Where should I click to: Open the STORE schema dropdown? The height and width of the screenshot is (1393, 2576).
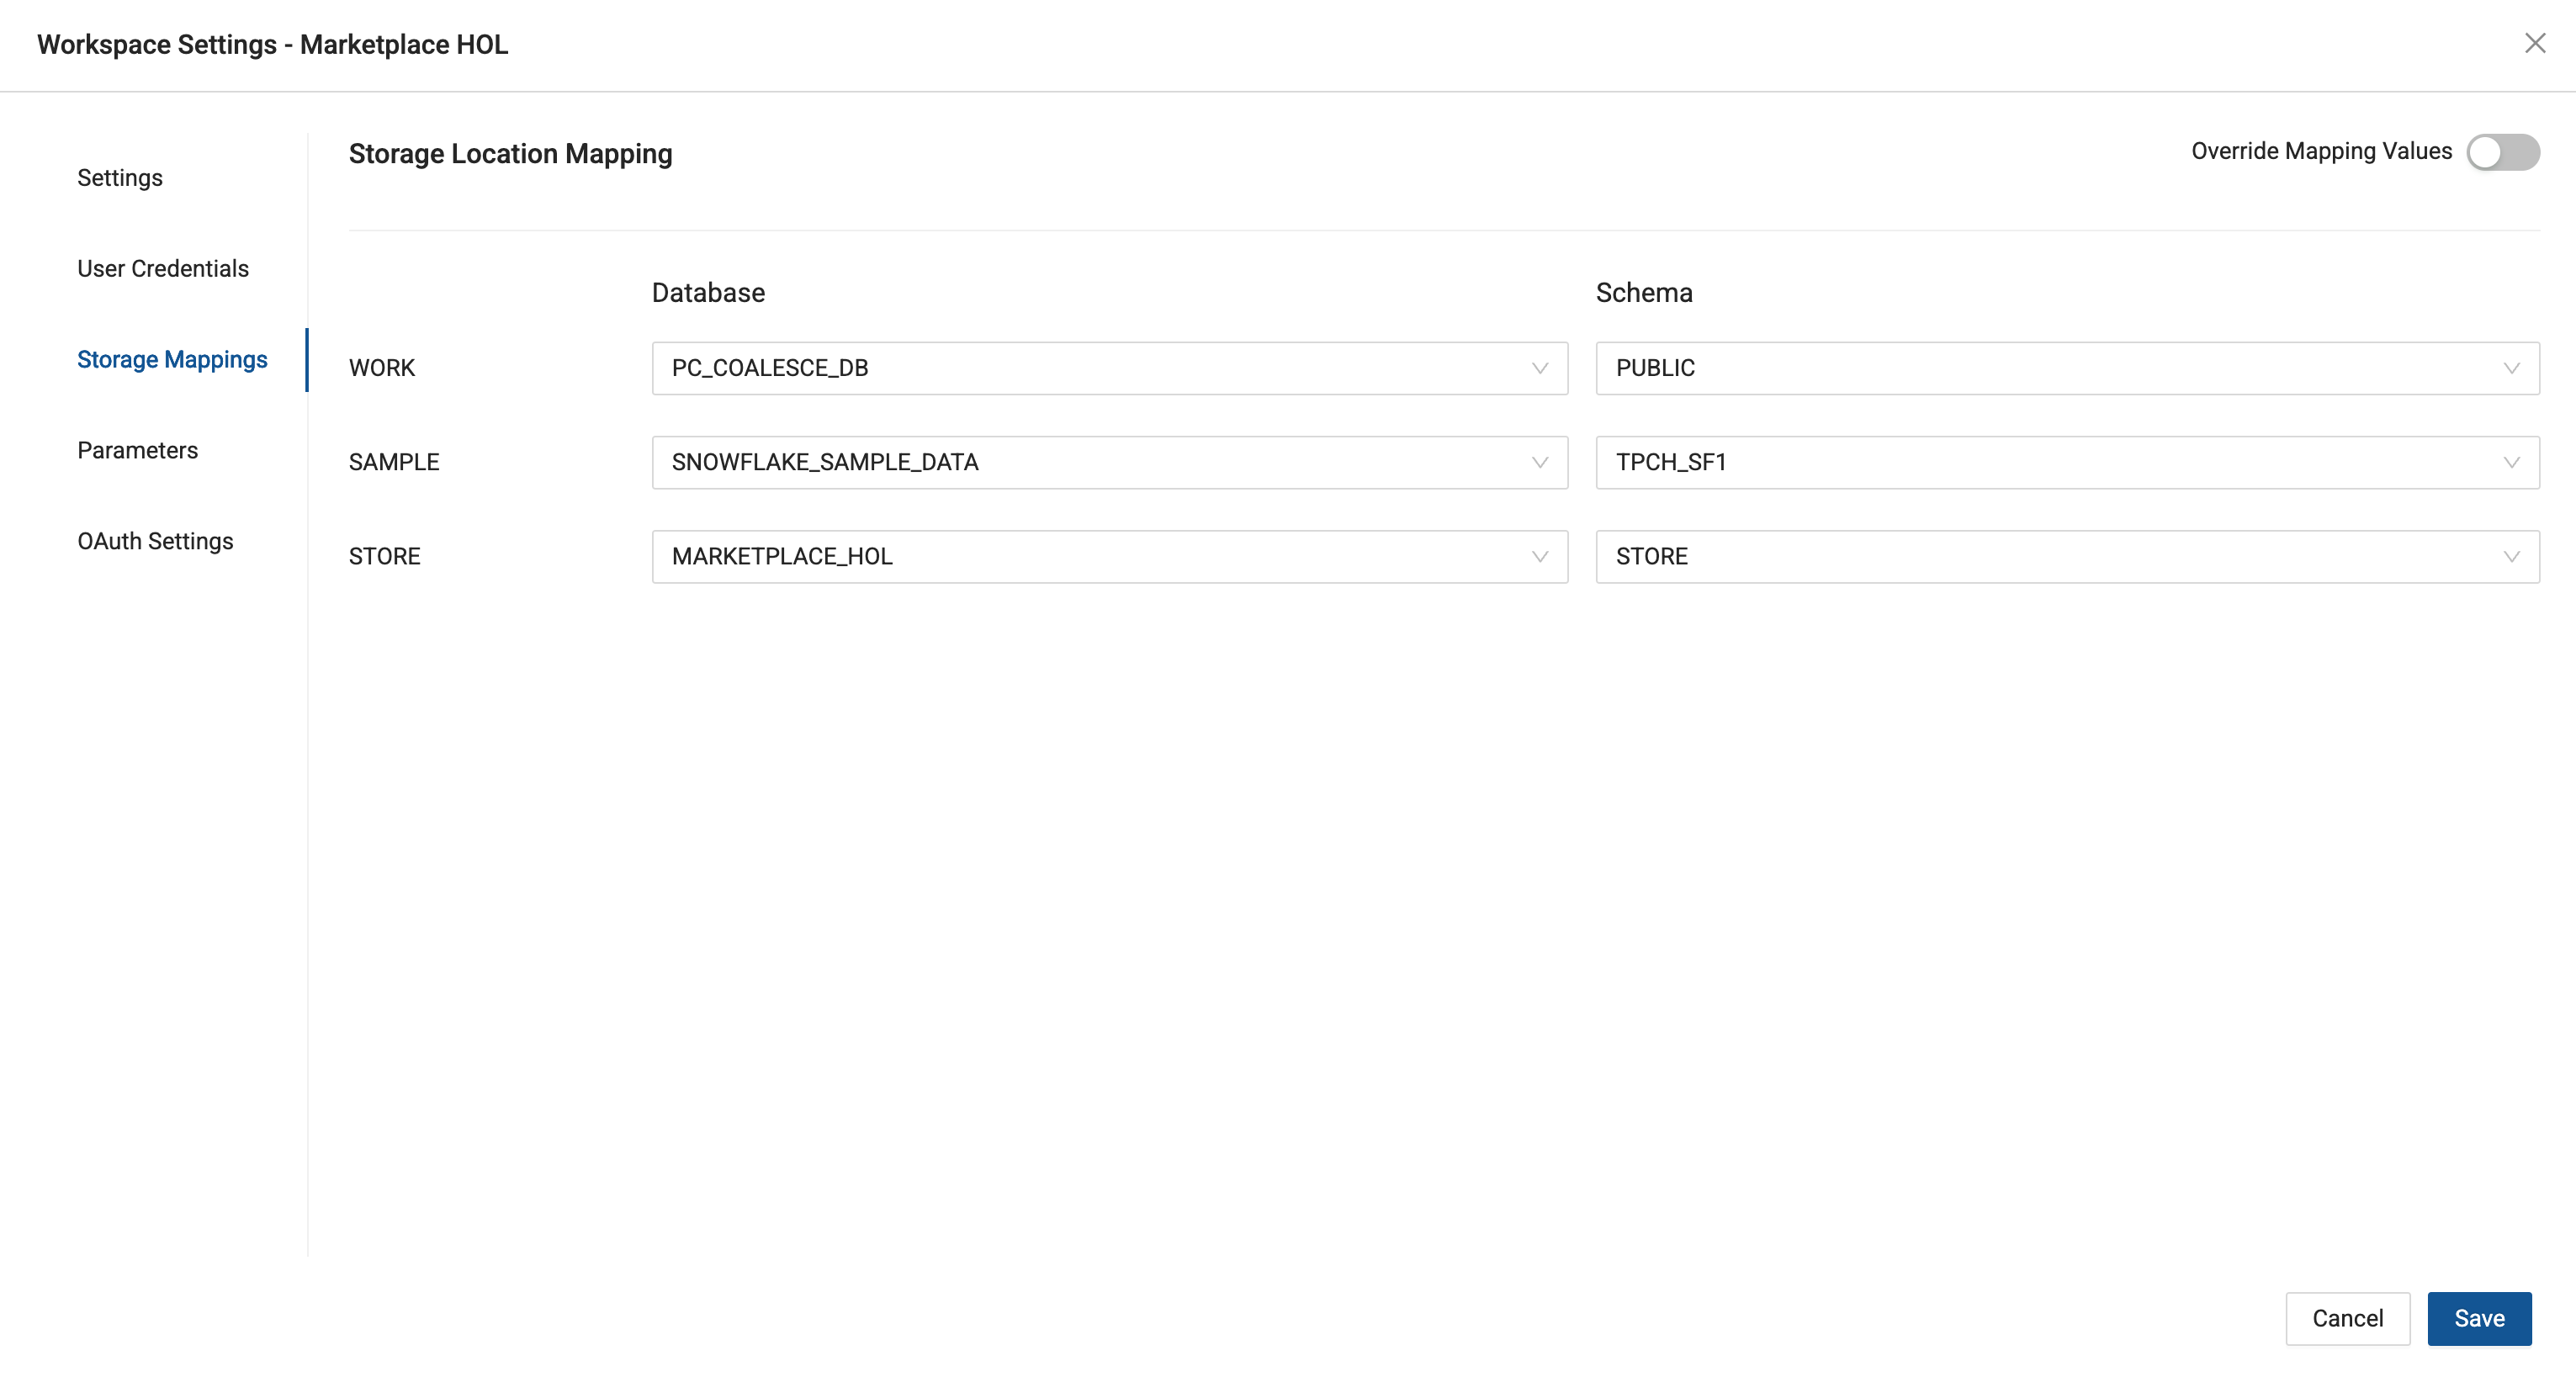click(2050, 556)
